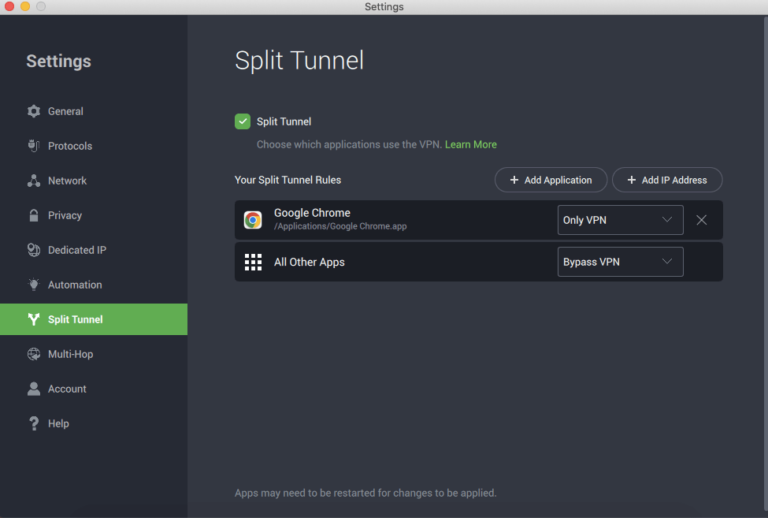This screenshot has width=768, height=518.
Task: Remove the Google Chrome split tunnel rule
Action: [x=701, y=220]
